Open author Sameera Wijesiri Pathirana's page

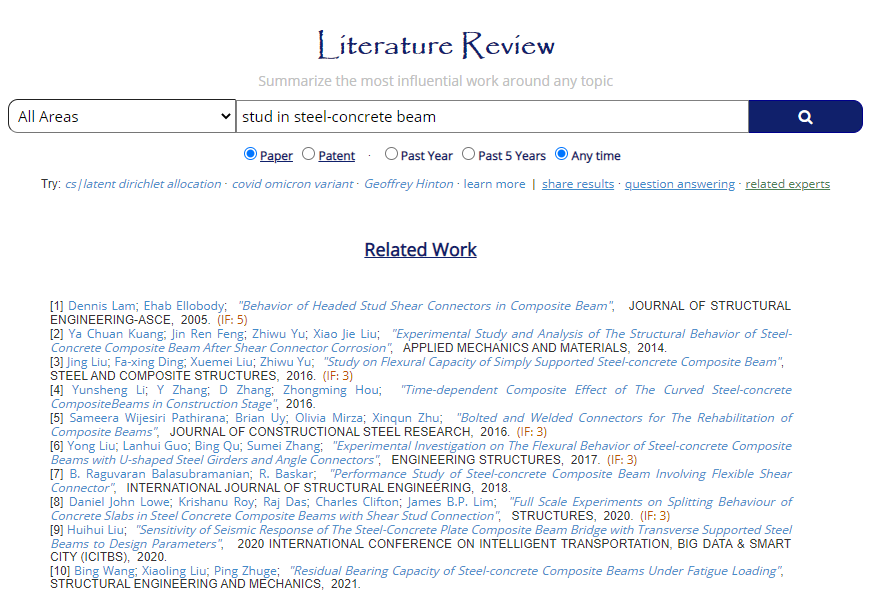(147, 418)
